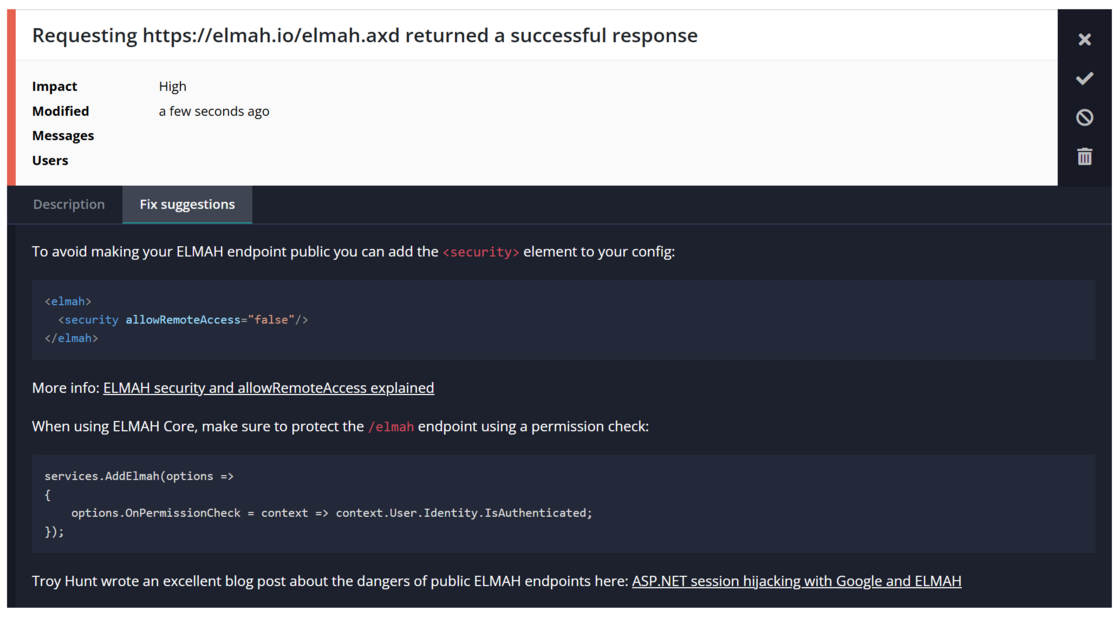Click the allowRemoteAccess="false" code line
The image size is (1120, 618).
coord(183,320)
